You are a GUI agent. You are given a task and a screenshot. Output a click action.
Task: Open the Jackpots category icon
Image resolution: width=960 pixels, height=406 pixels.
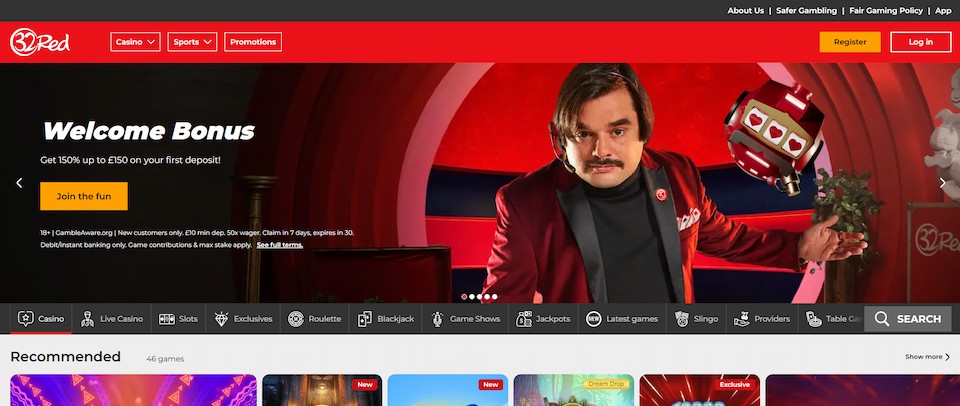pos(523,319)
